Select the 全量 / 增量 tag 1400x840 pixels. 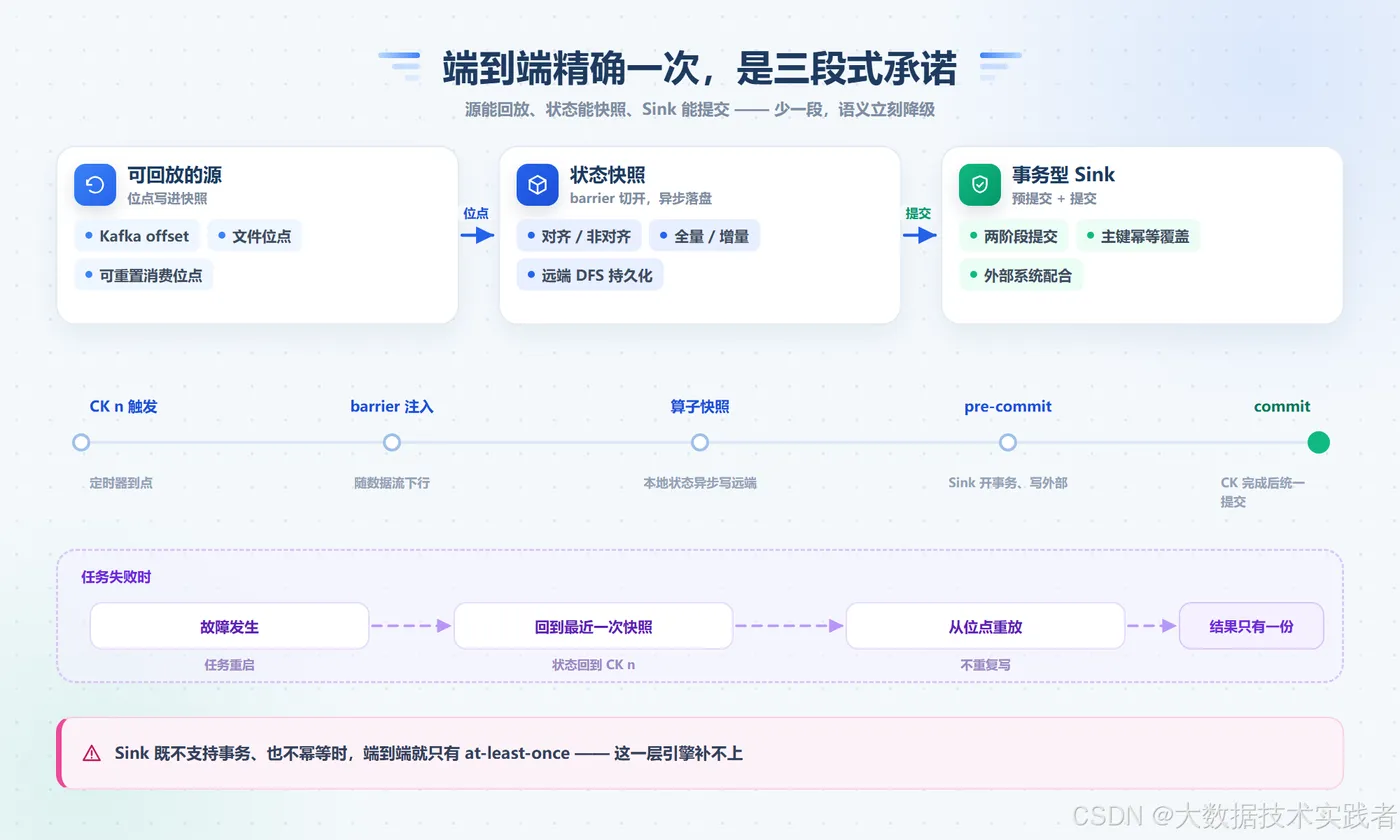click(704, 236)
